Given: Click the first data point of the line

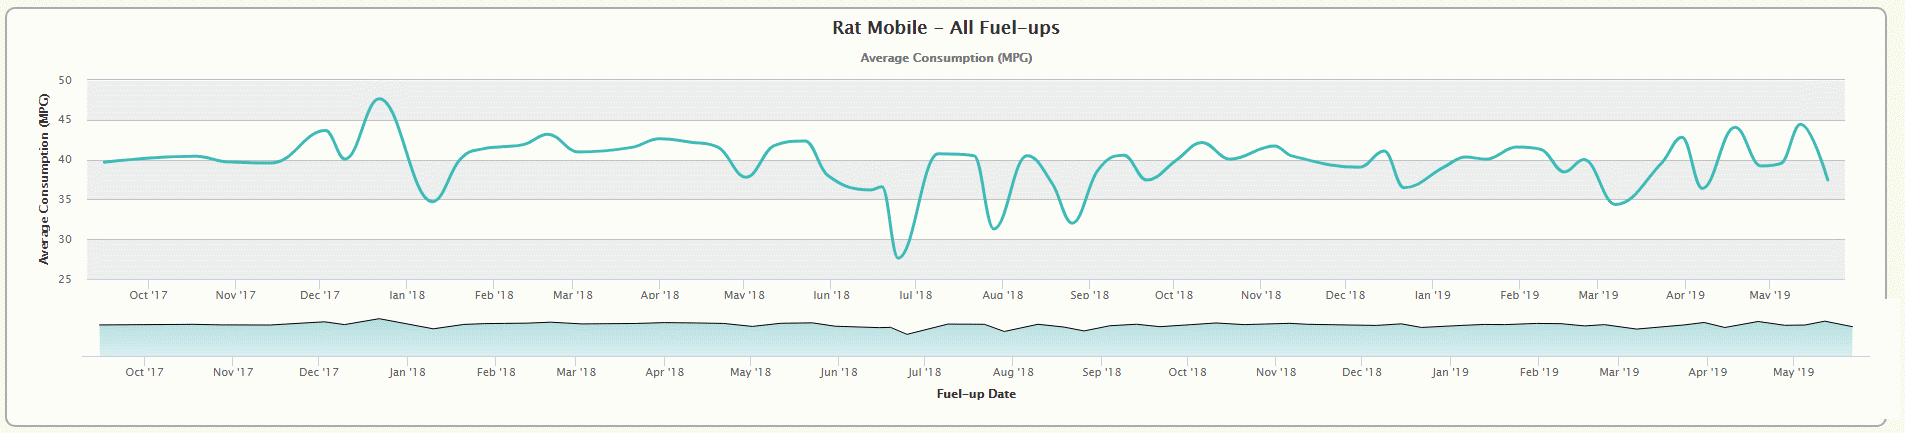Looking at the screenshot, I should (104, 162).
